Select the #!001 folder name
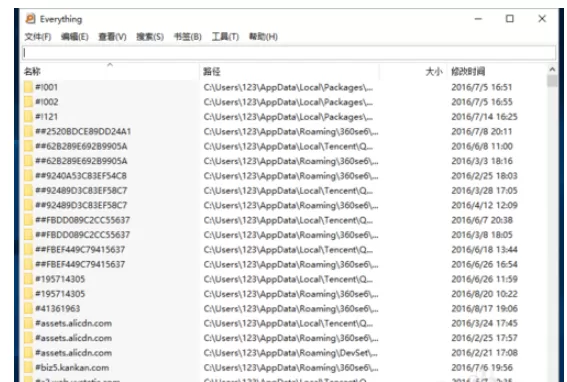This screenshot has width=567, height=382. point(47,87)
